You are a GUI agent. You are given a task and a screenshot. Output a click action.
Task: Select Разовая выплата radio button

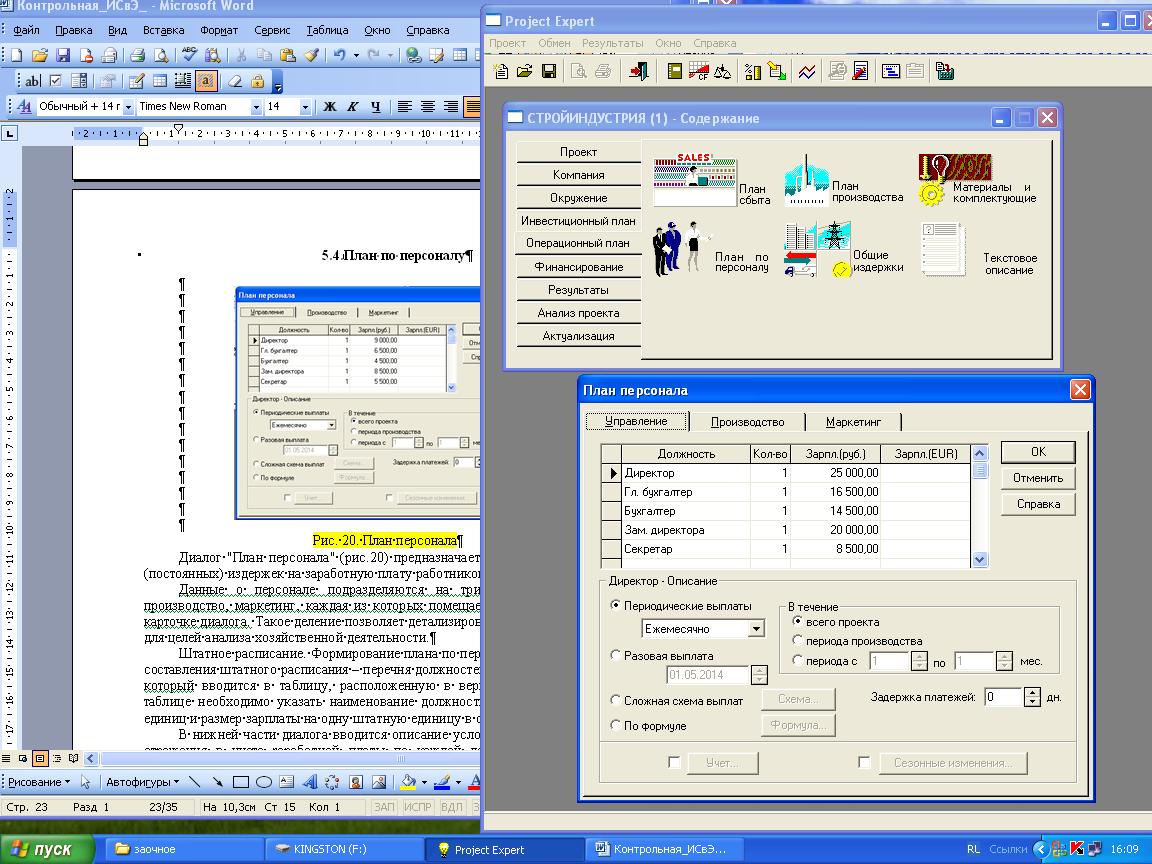(615, 655)
